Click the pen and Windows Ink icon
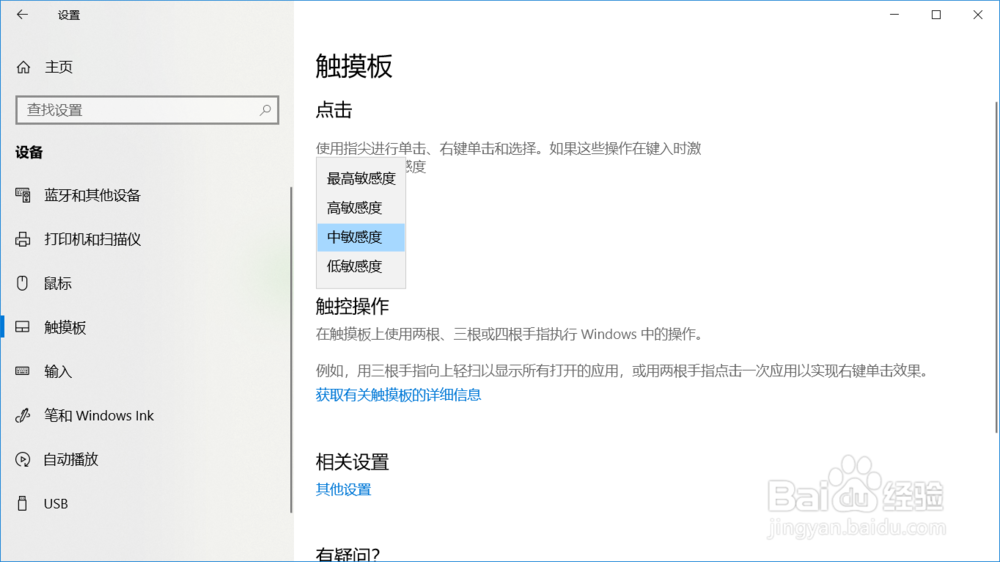Image resolution: width=1000 pixels, height=562 pixels. (x=23, y=415)
